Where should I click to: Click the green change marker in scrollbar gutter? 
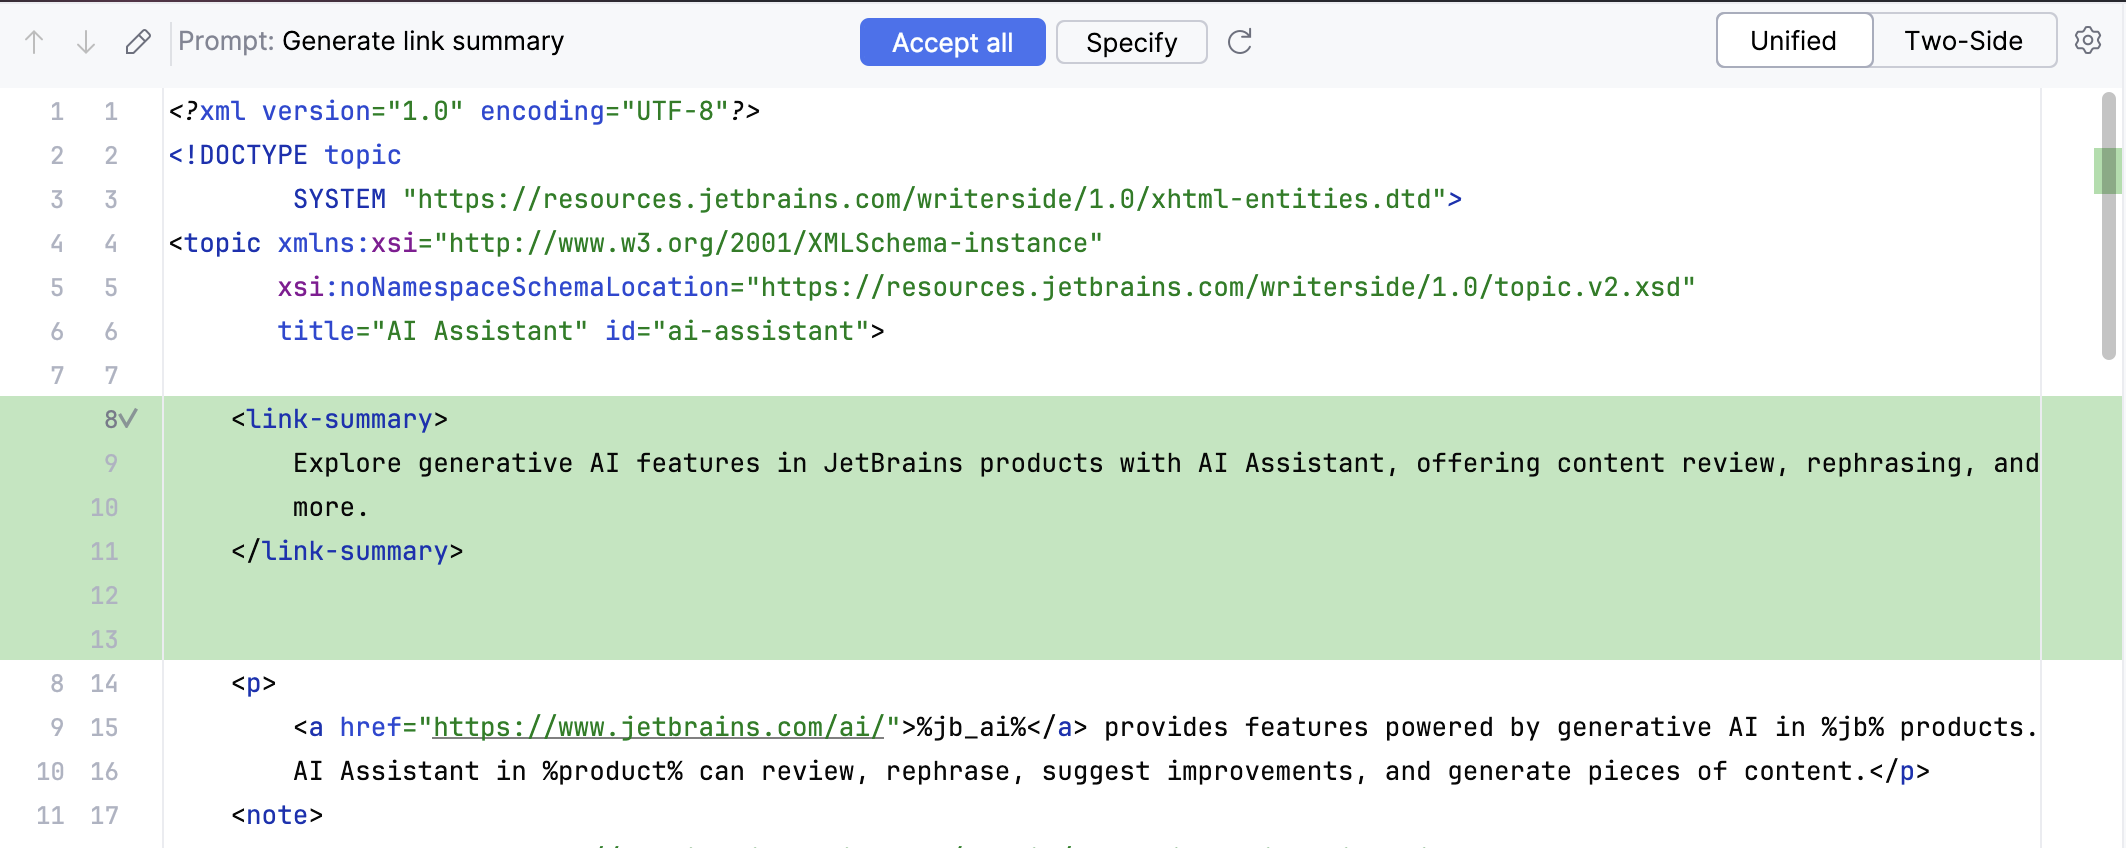point(2106,171)
